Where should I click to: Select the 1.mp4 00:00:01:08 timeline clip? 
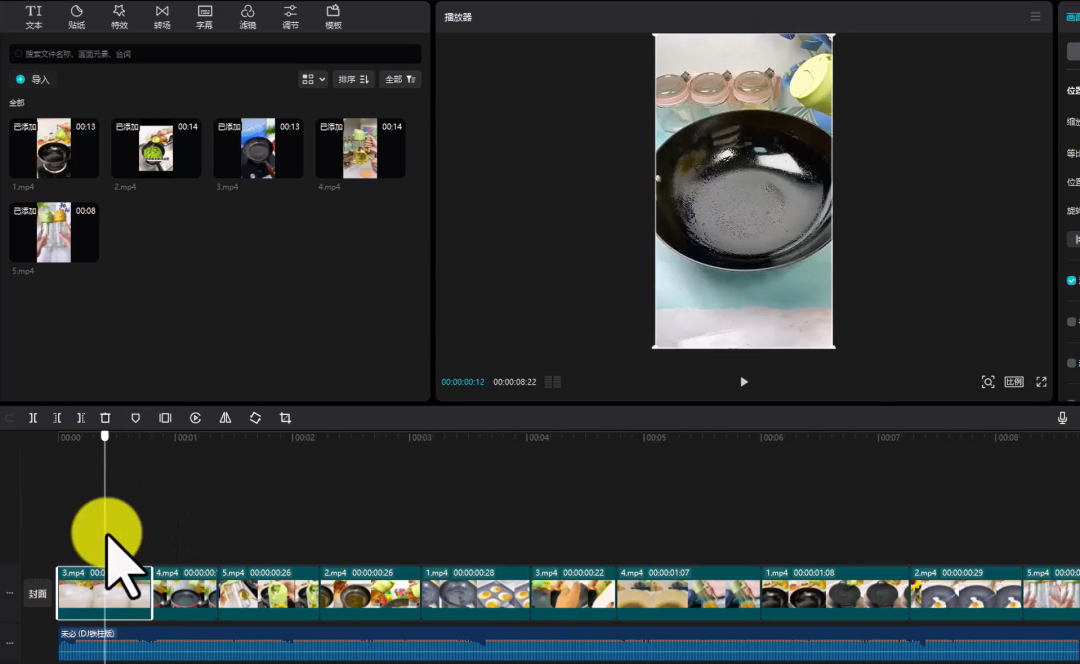(835, 593)
